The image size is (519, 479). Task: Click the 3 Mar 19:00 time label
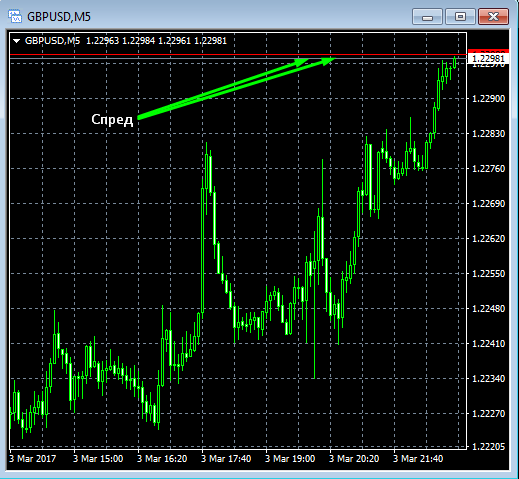[290, 459]
